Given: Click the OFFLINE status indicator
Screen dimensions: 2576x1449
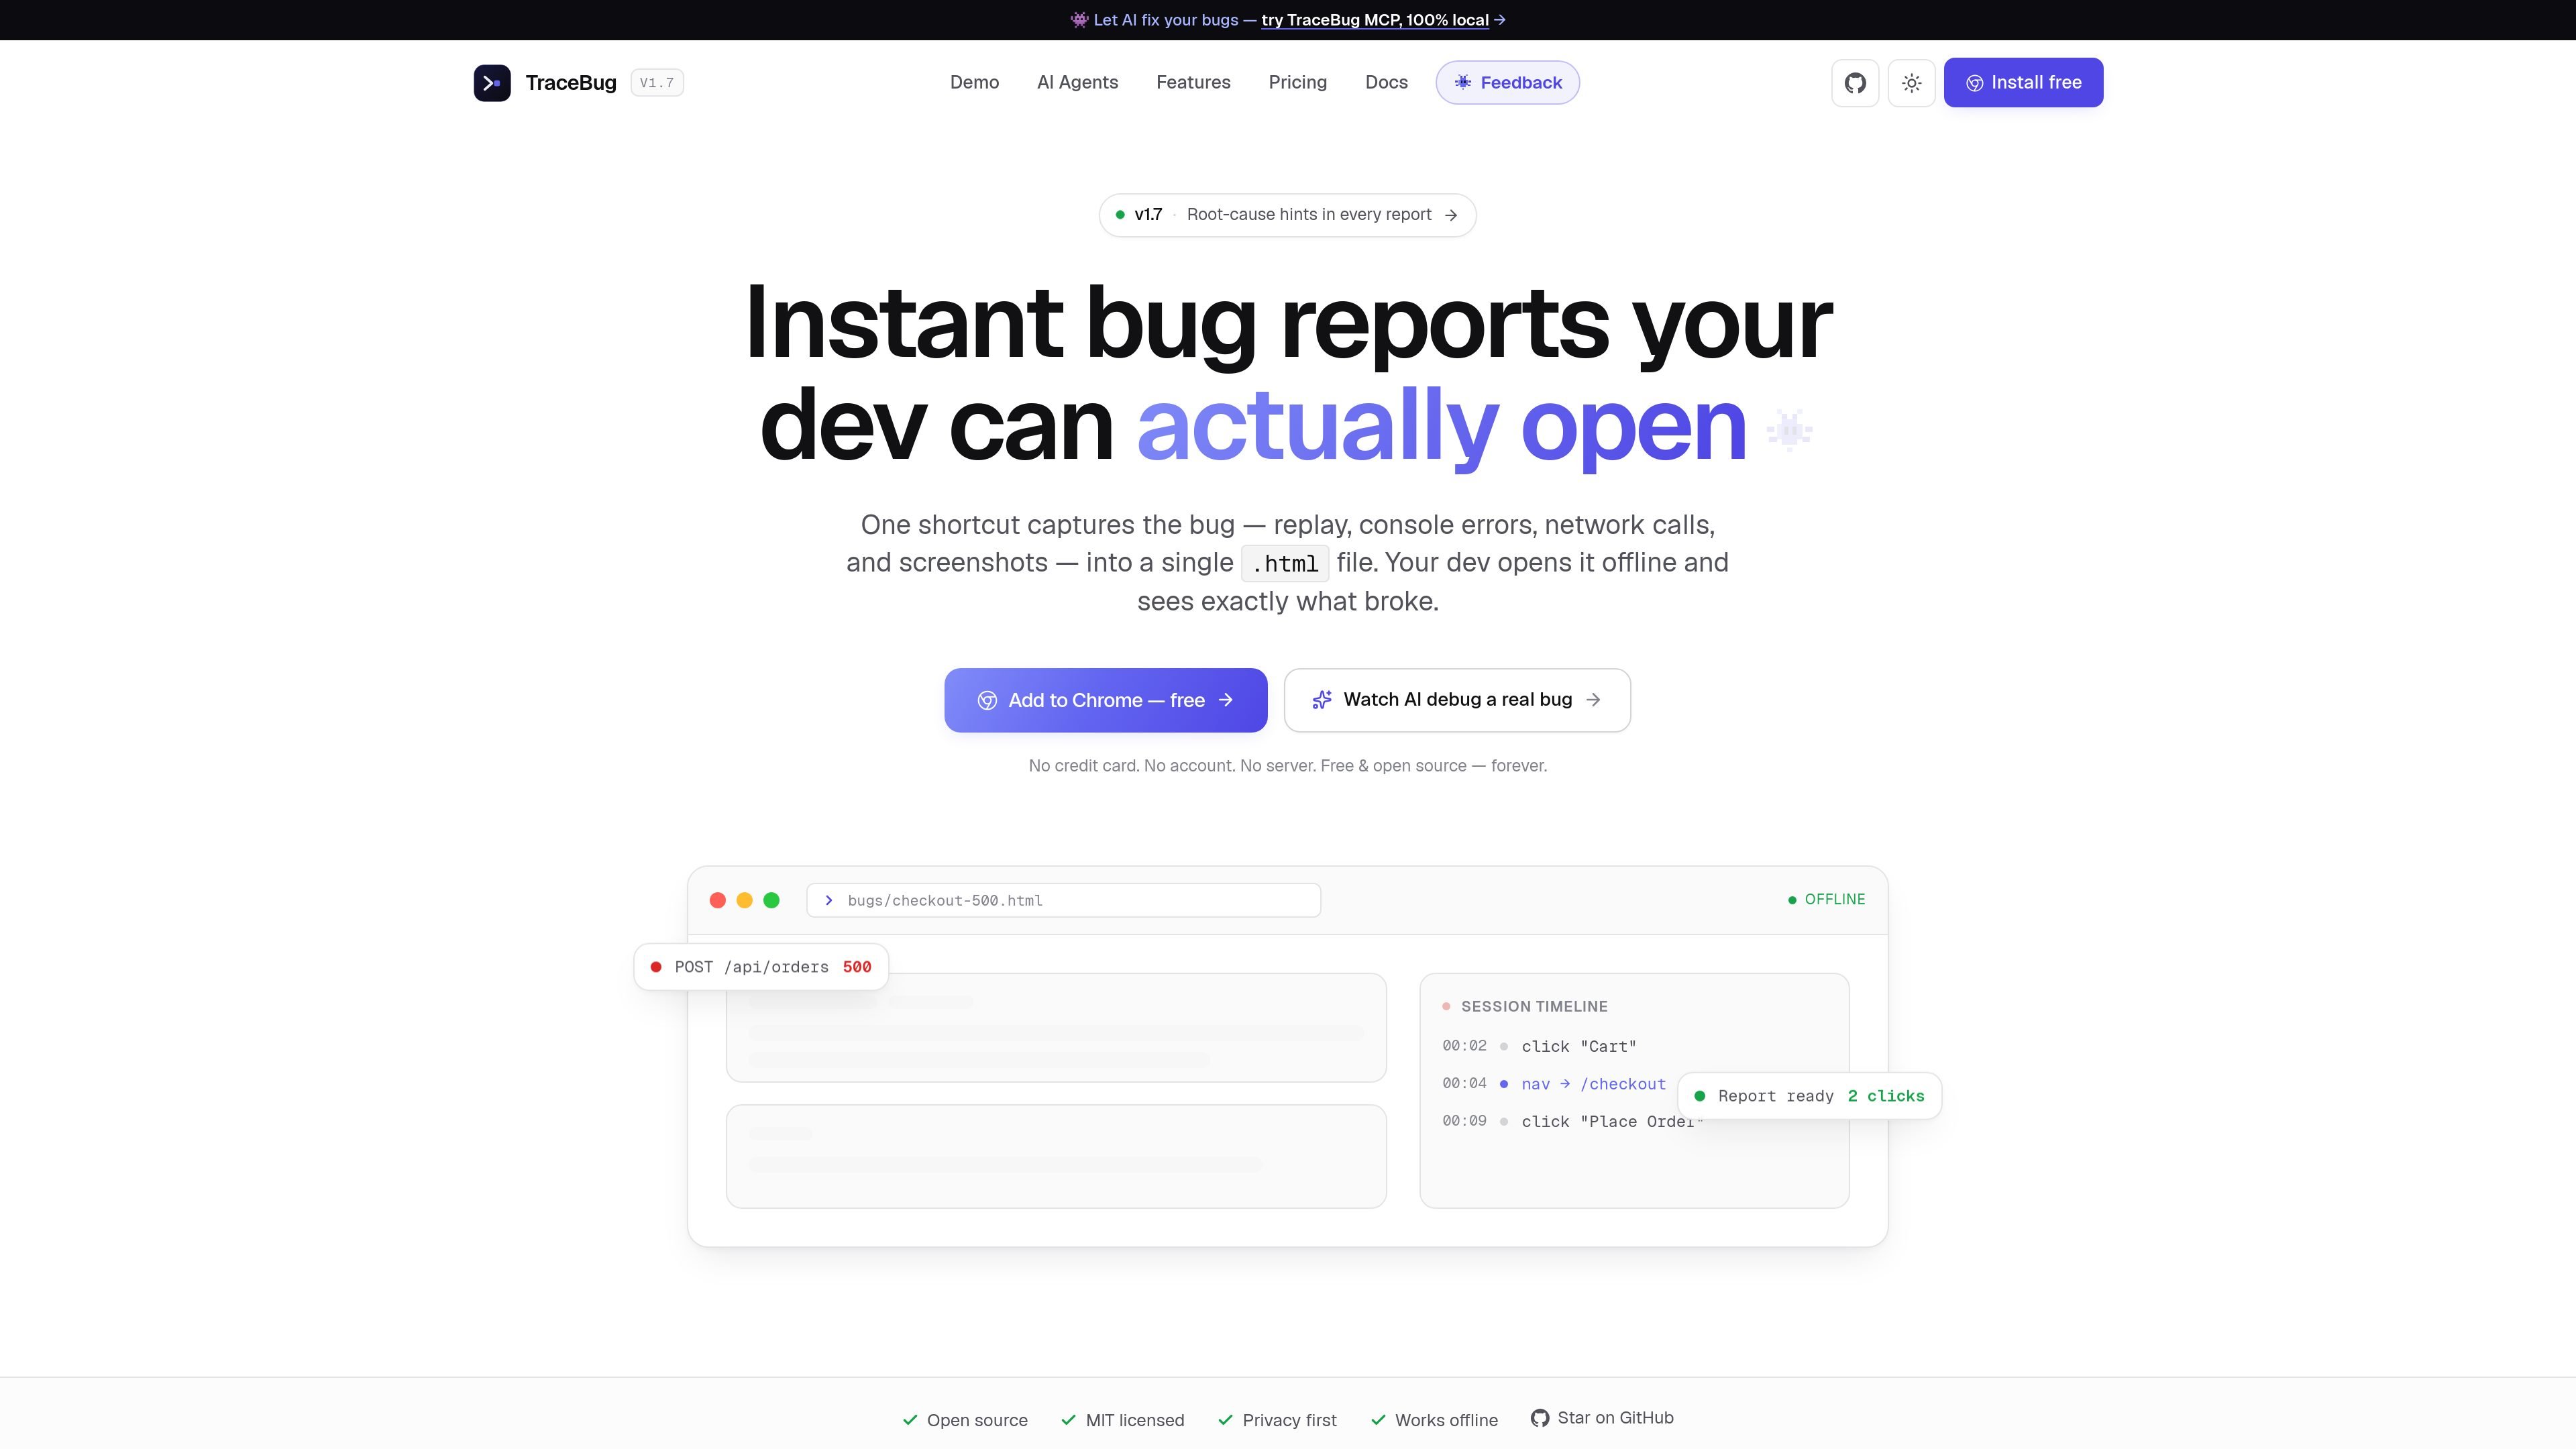Looking at the screenshot, I should tap(1826, 900).
